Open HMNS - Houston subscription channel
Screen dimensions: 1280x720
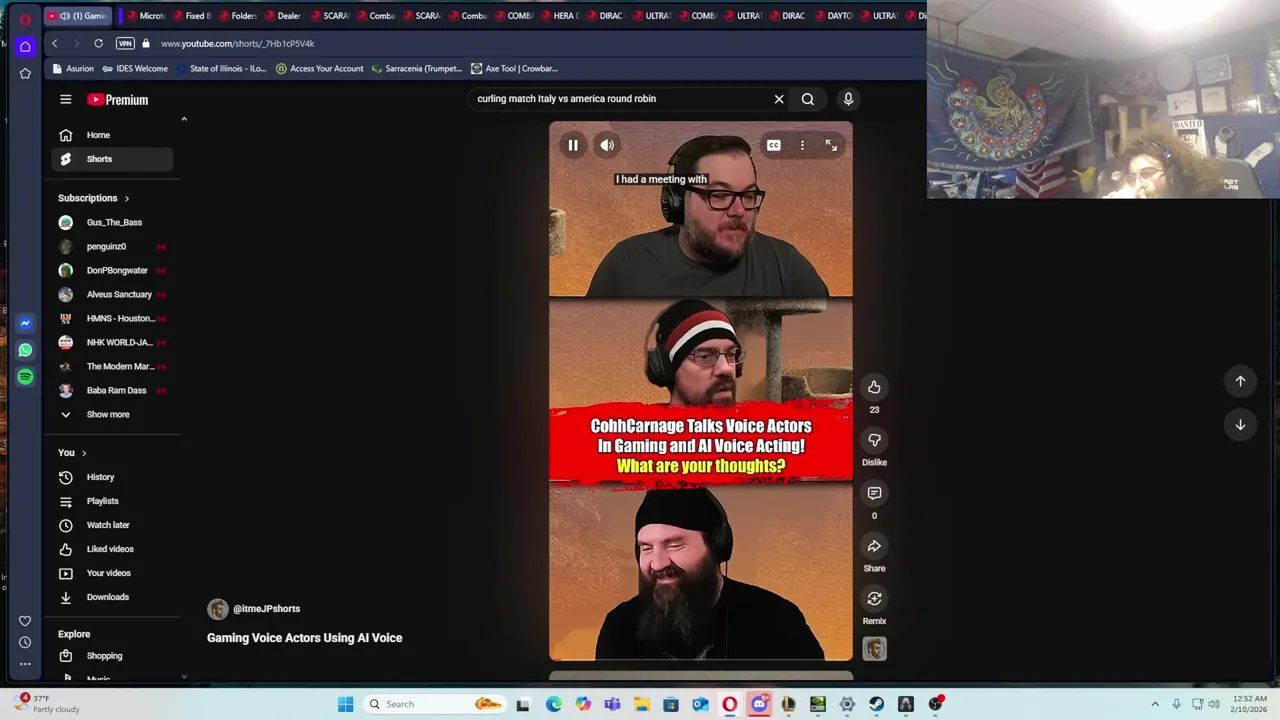[112, 318]
